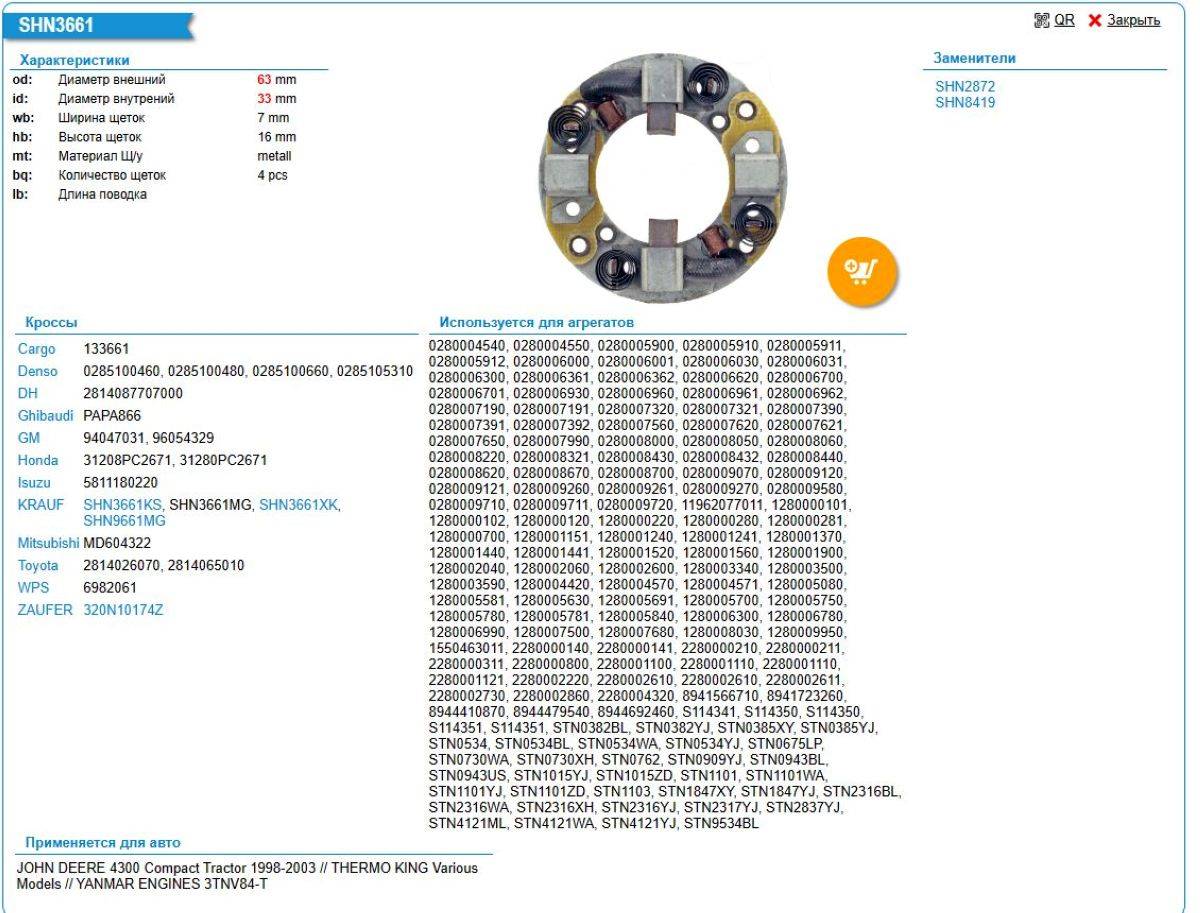Select the ZAUFER brand label
This screenshot has width=1200, height=913.
coord(45,609)
